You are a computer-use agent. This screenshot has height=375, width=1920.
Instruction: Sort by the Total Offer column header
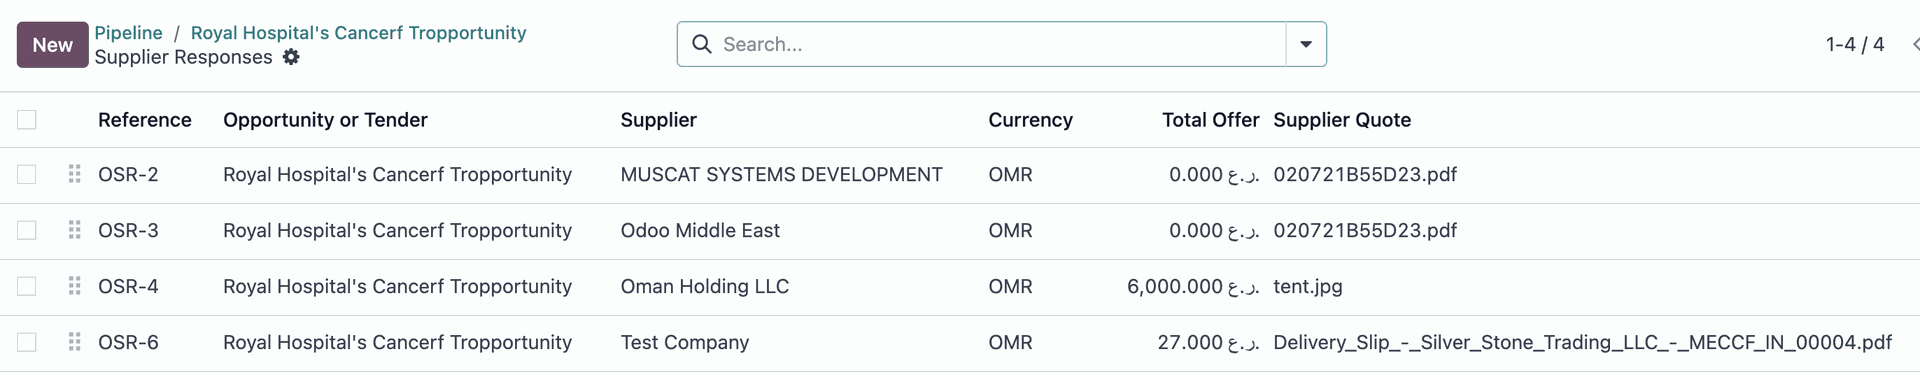[x=1210, y=120]
